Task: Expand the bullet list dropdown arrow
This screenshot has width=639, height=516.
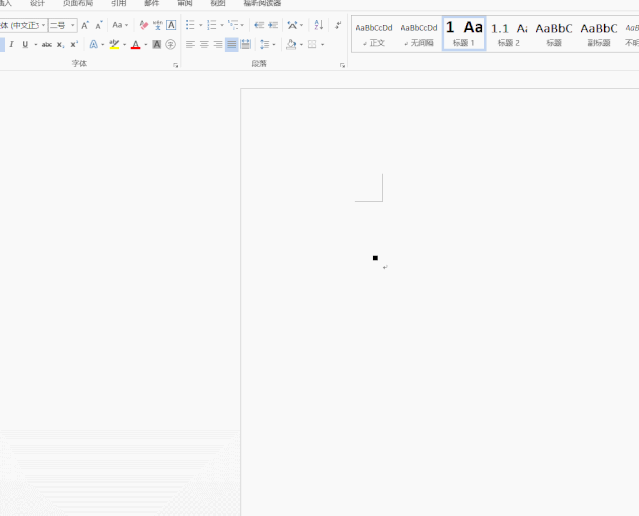Action: (x=201, y=25)
